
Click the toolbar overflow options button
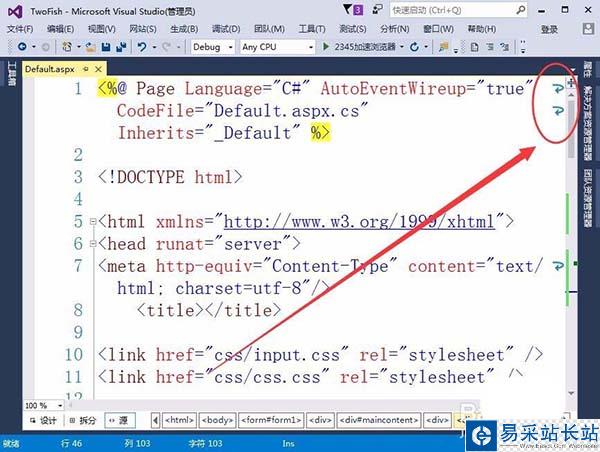click(x=523, y=47)
